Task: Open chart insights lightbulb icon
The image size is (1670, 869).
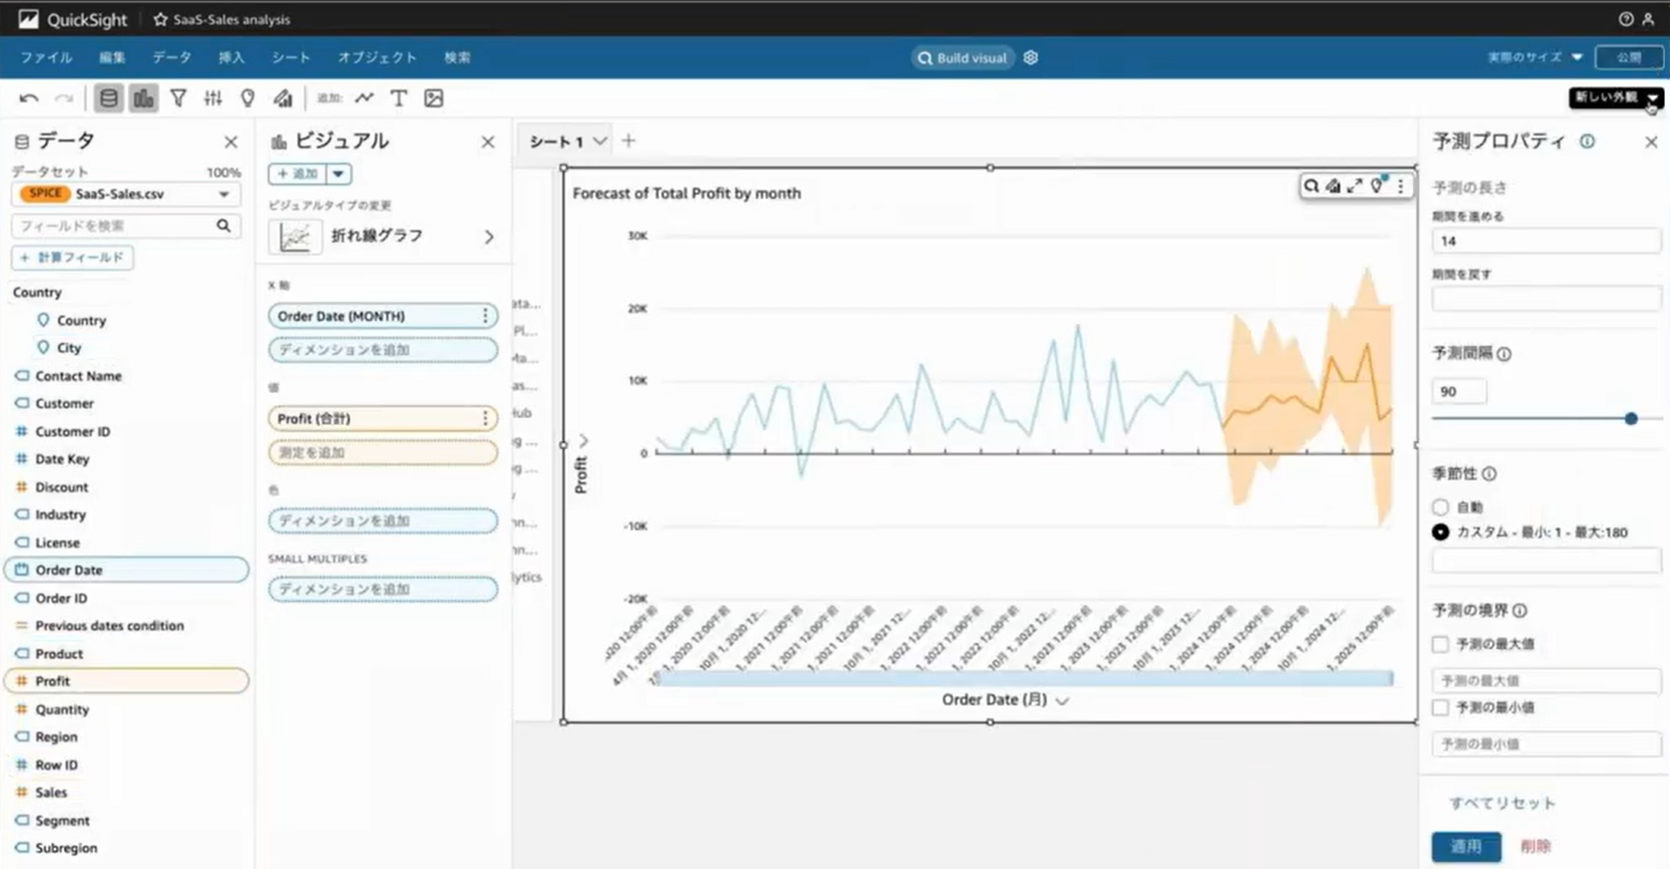Action: coord(1378,185)
